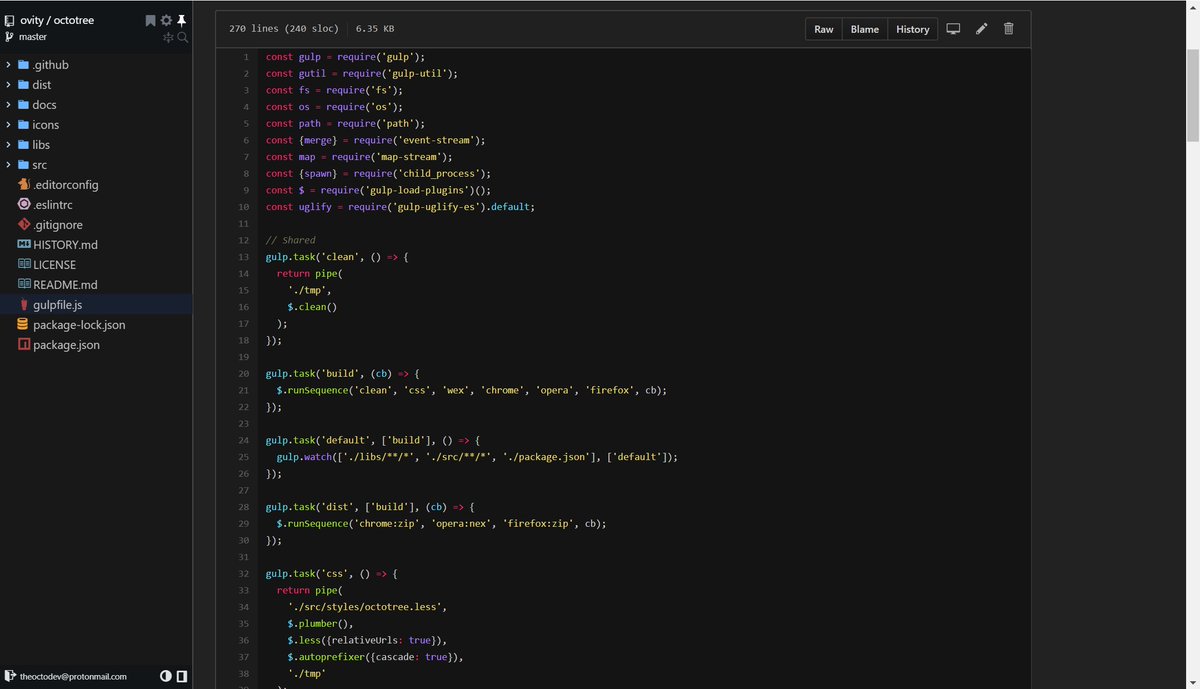Select the master branch label
This screenshot has height=689, width=1200.
pos(33,37)
